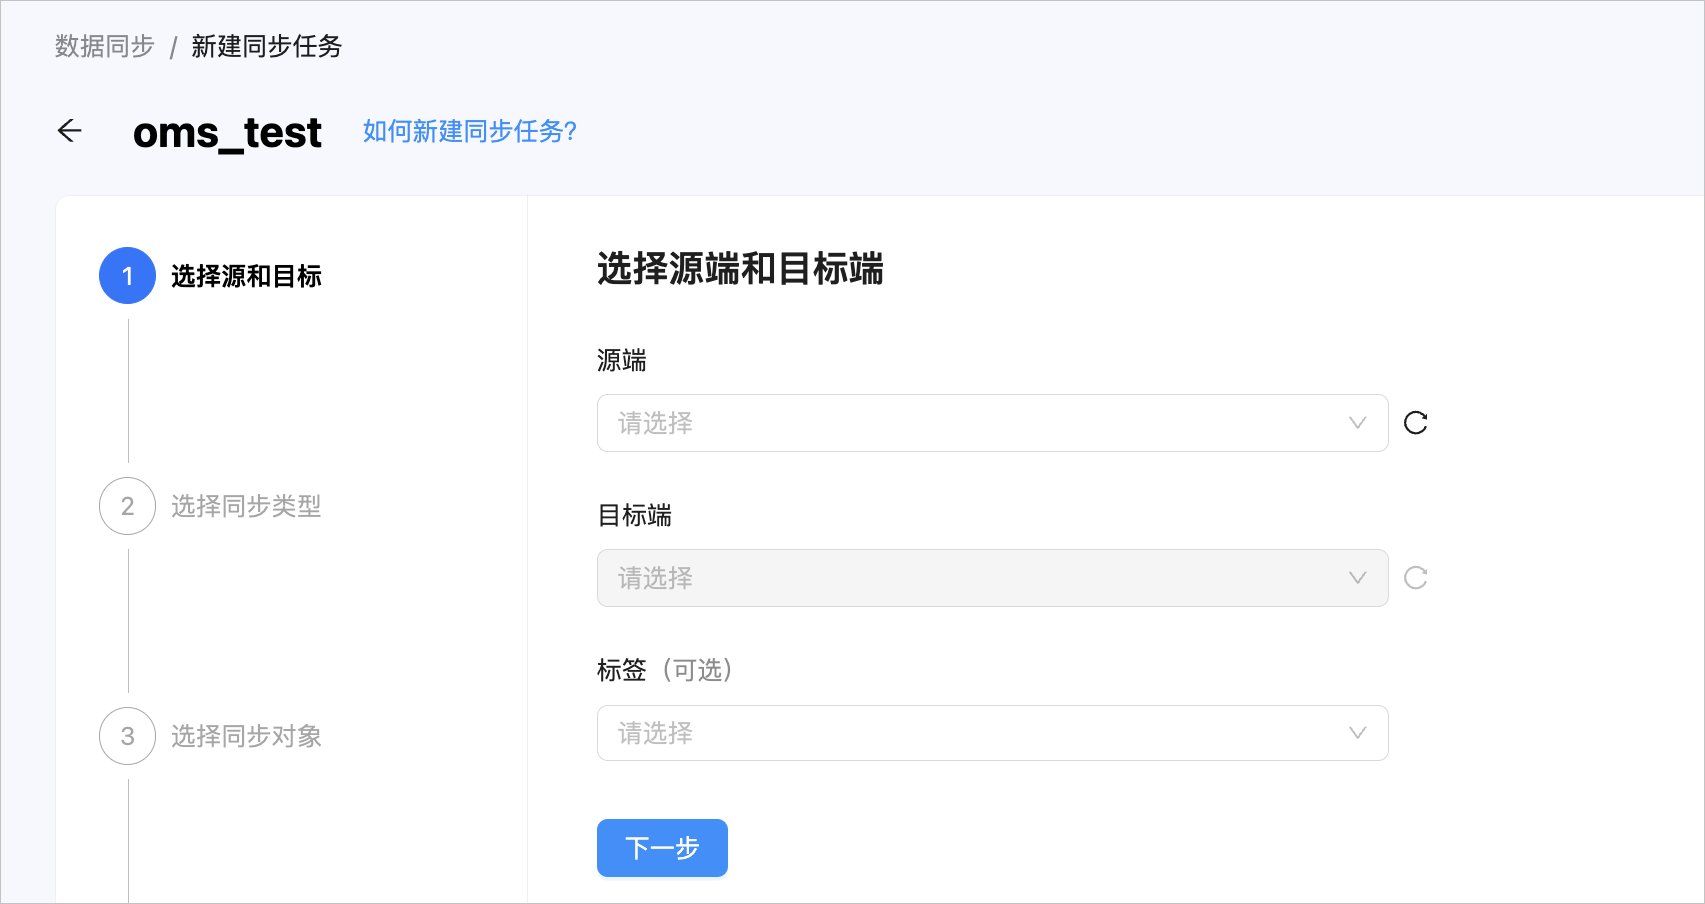Click the chevron arrow in 源端 dropdown
This screenshot has height=904, width=1705.
[1357, 423]
